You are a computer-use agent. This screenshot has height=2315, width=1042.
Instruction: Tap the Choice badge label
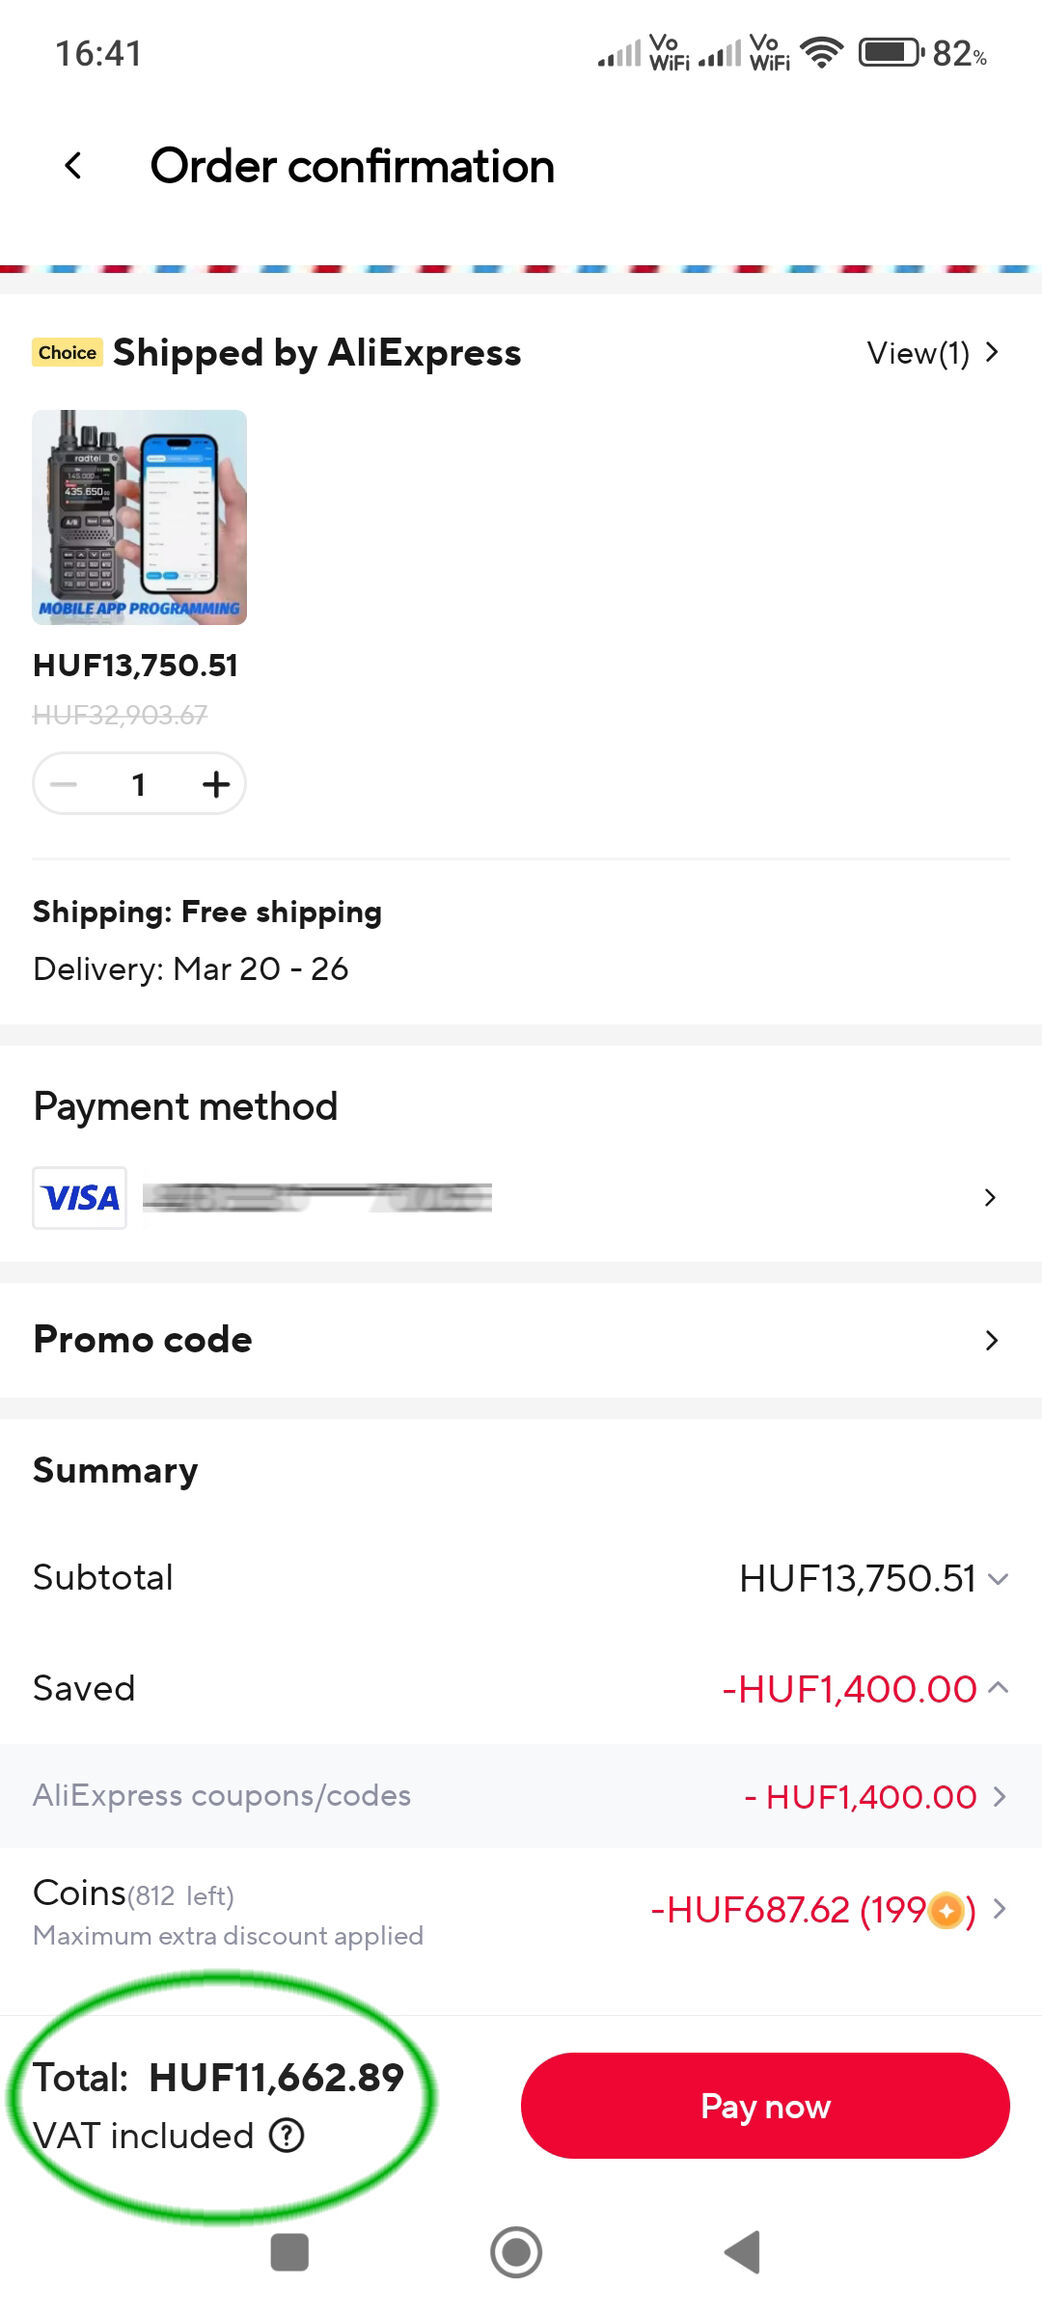[x=67, y=352]
